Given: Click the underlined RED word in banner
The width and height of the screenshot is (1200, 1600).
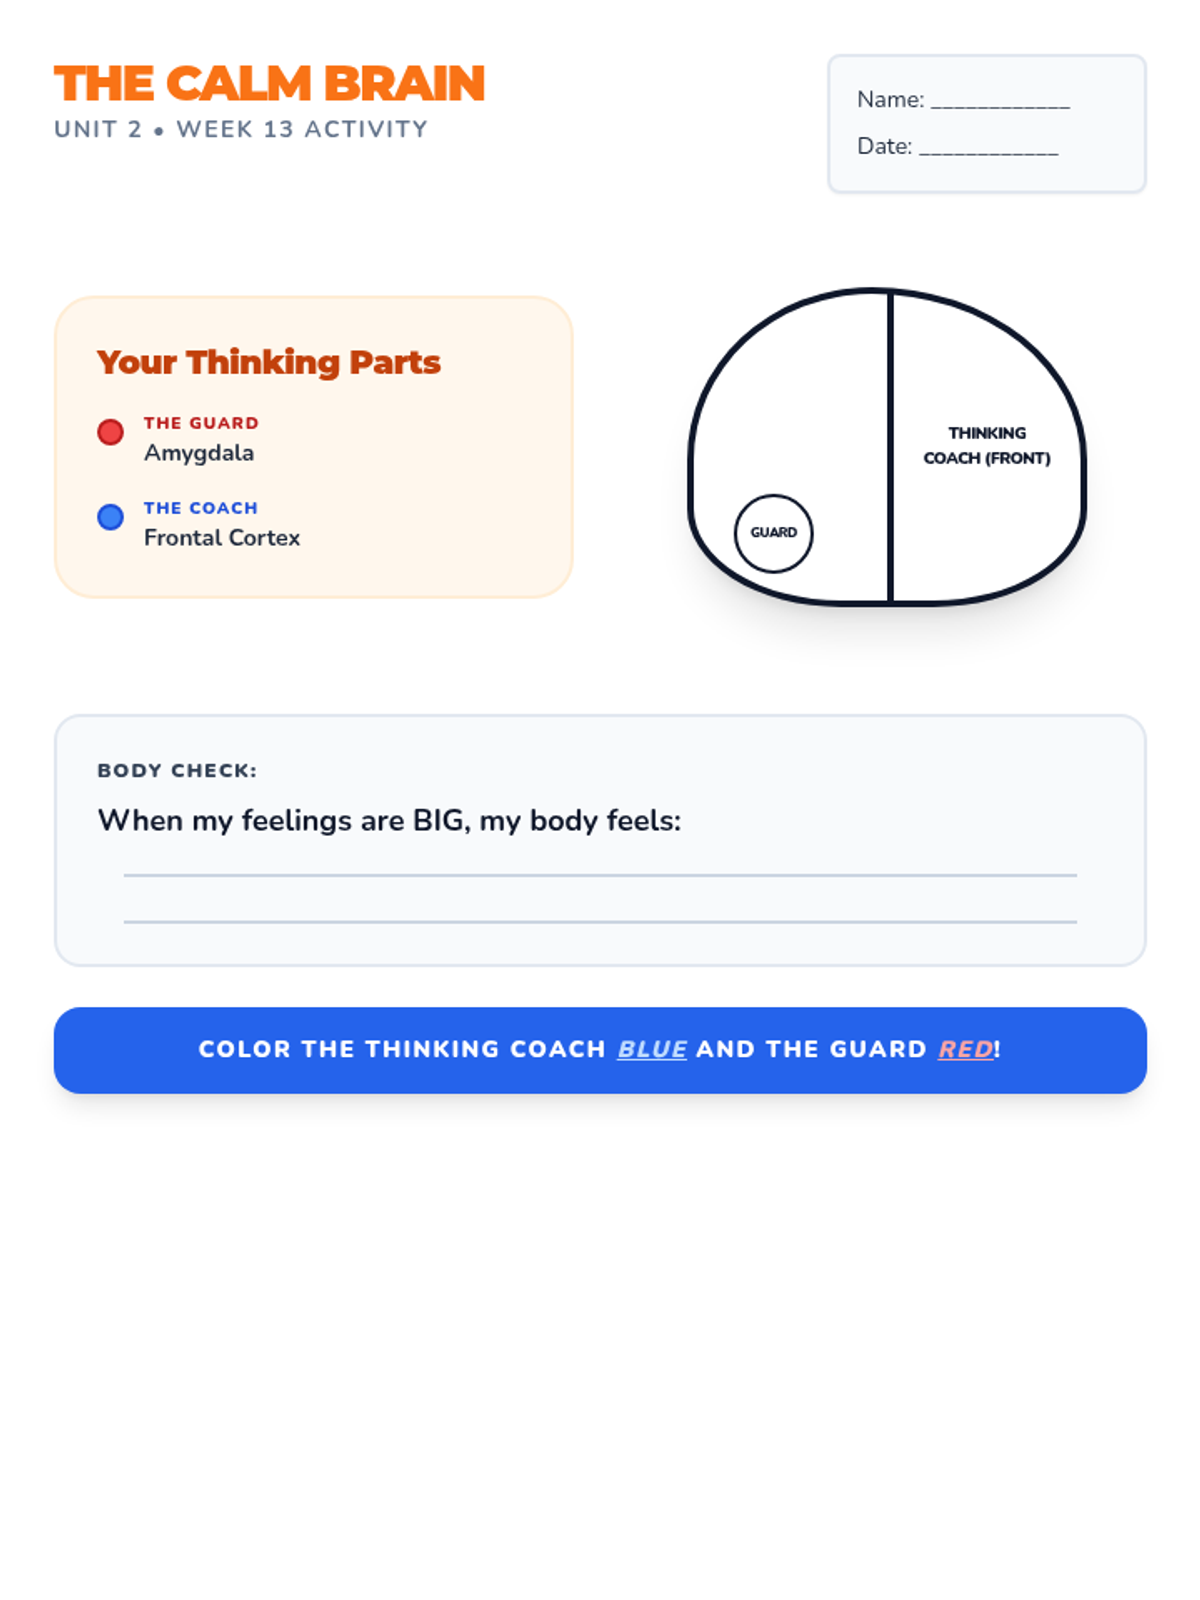Looking at the screenshot, I should point(965,1049).
